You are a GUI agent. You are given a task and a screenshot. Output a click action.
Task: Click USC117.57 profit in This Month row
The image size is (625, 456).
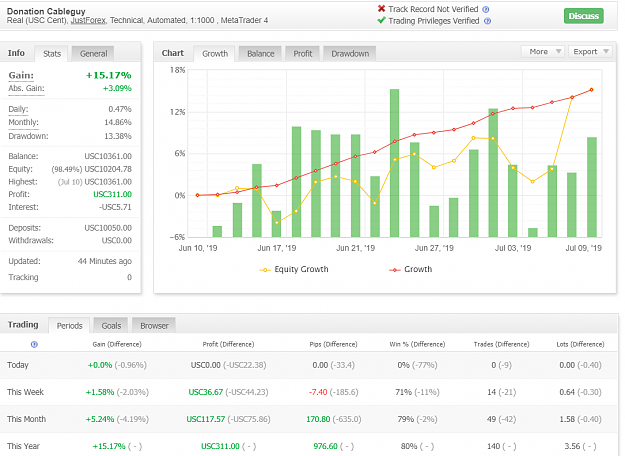click(205, 419)
